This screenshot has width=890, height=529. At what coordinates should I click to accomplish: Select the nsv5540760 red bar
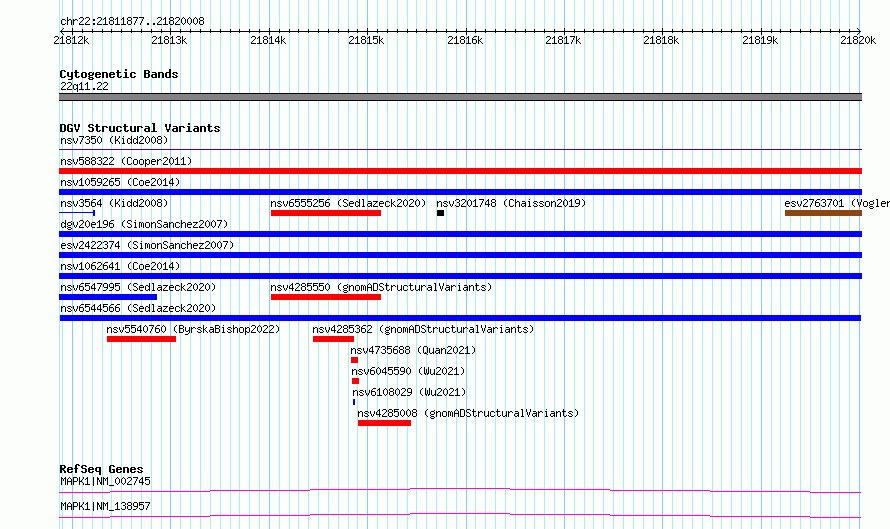click(141, 339)
